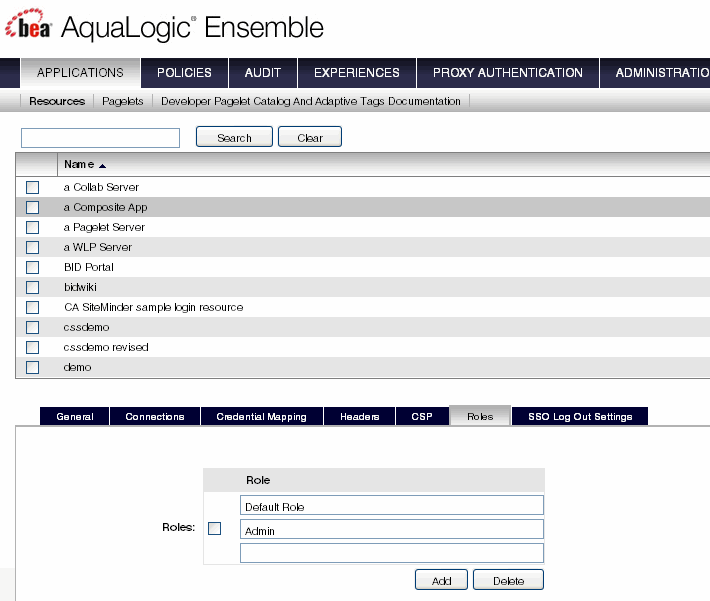Select the 'a Pagelet Server' resource name
This screenshot has height=601, width=710.
[x=104, y=227]
